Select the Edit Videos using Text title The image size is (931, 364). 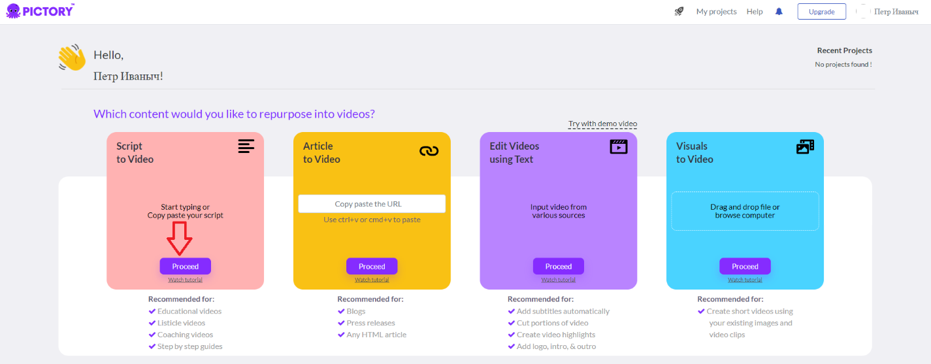point(514,153)
